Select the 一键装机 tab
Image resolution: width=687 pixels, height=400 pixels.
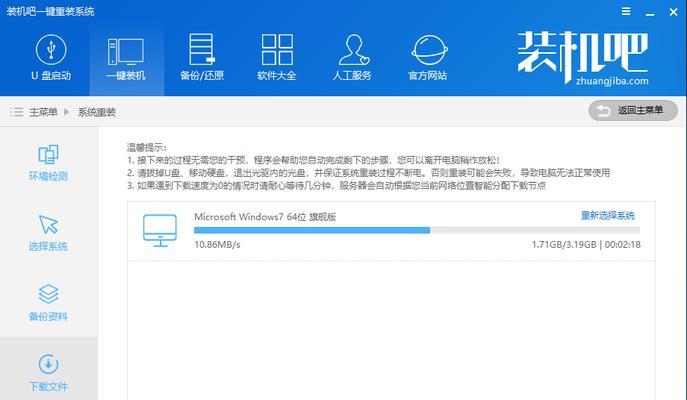click(x=126, y=58)
